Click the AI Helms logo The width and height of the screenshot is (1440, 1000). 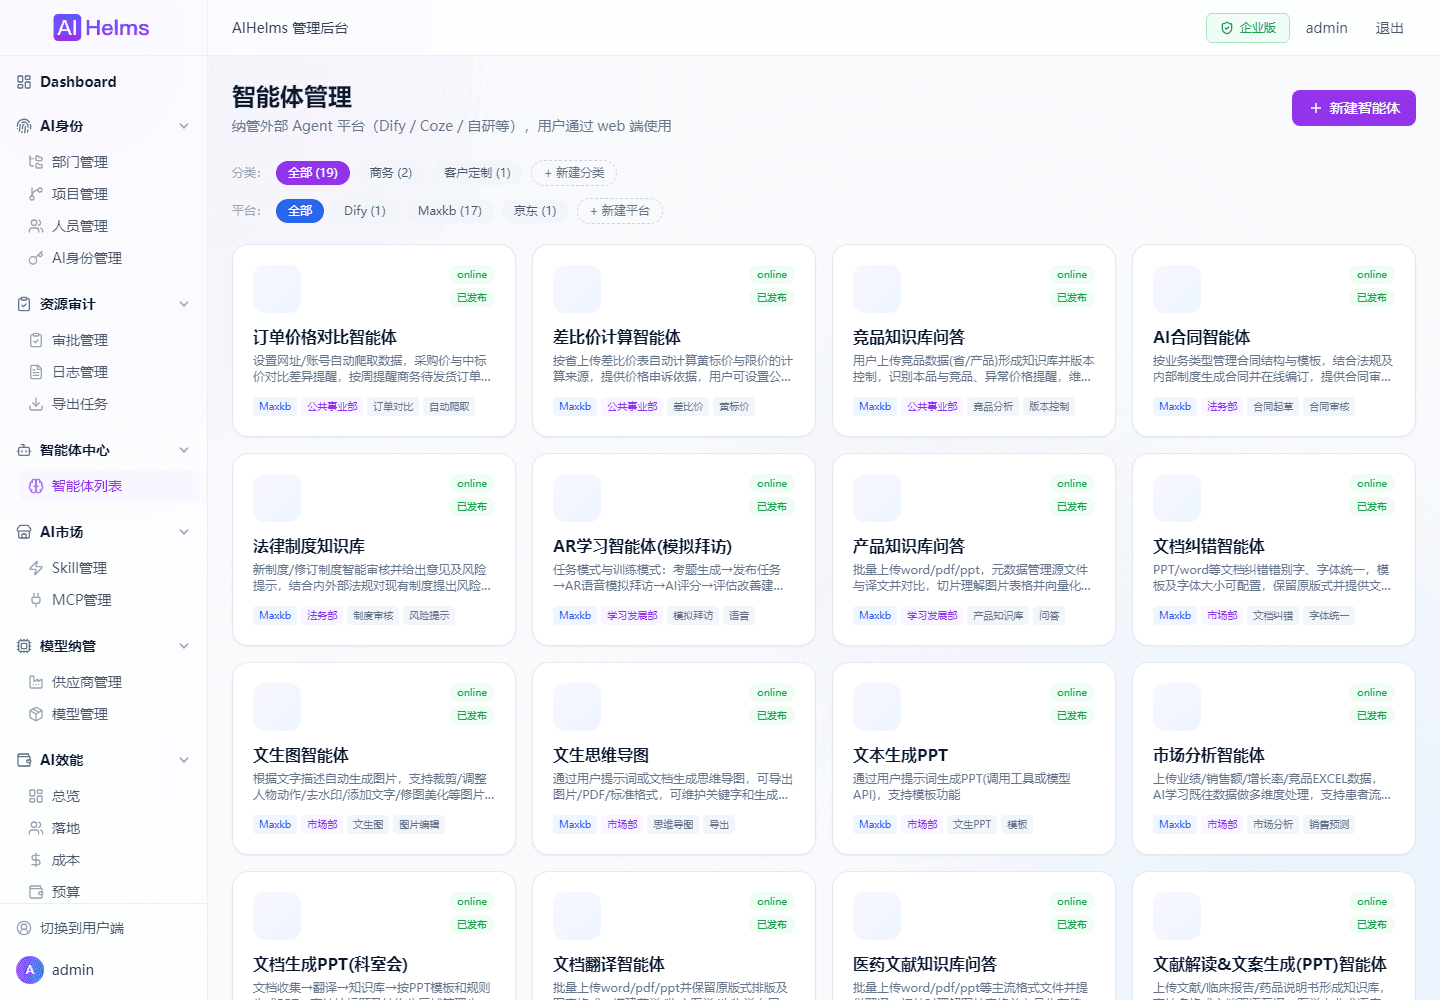(x=101, y=28)
